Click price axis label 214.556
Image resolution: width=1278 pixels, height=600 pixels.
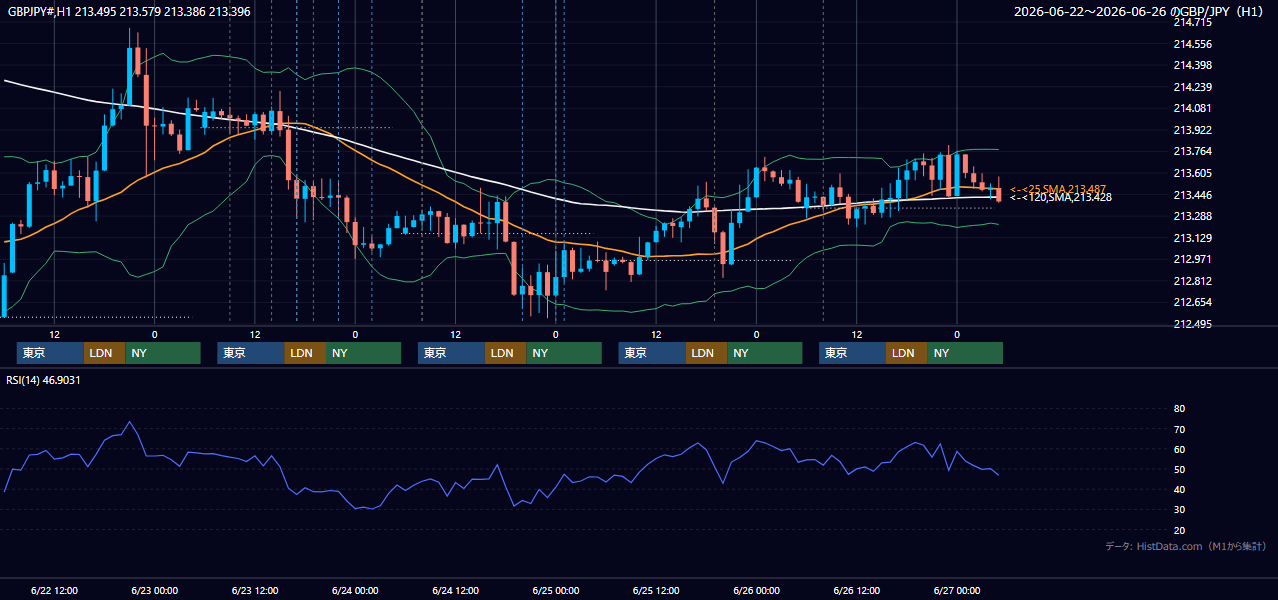click(x=1192, y=44)
